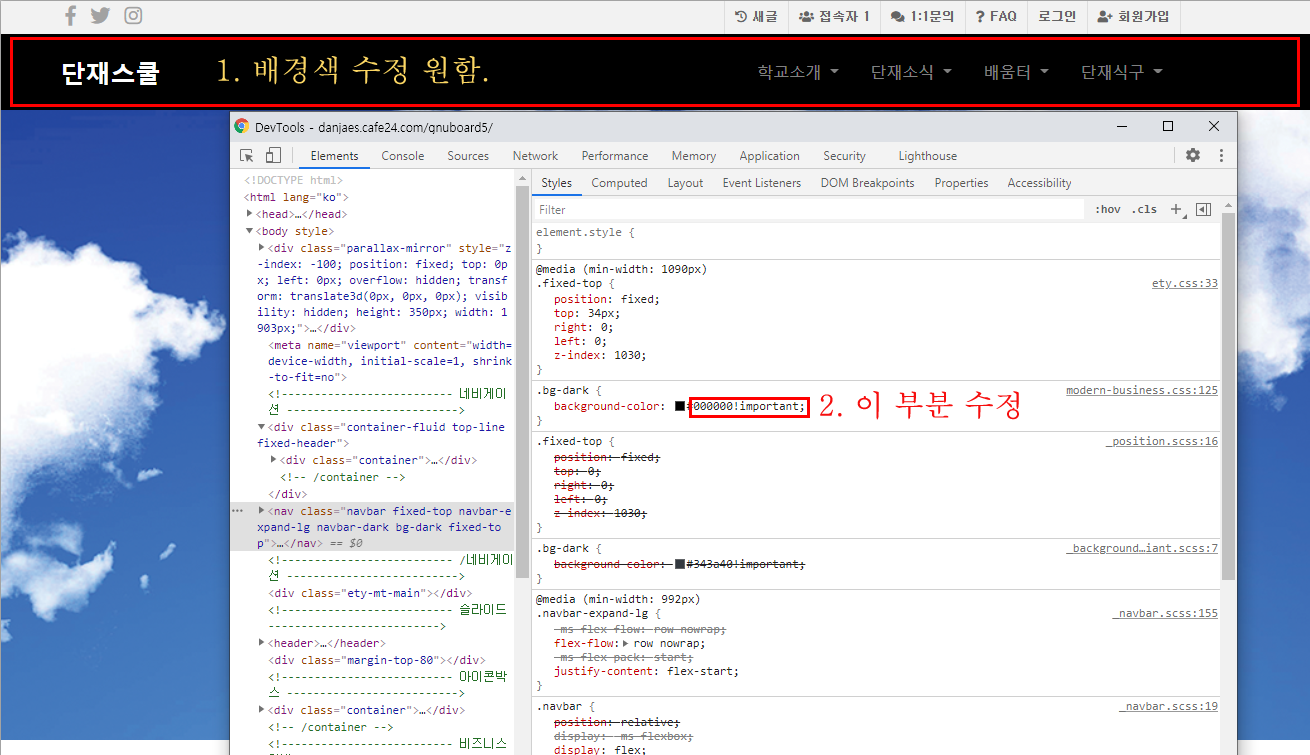The width and height of the screenshot is (1310, 755).
Task: Open the FAQ button
Action: click(996, 16)
